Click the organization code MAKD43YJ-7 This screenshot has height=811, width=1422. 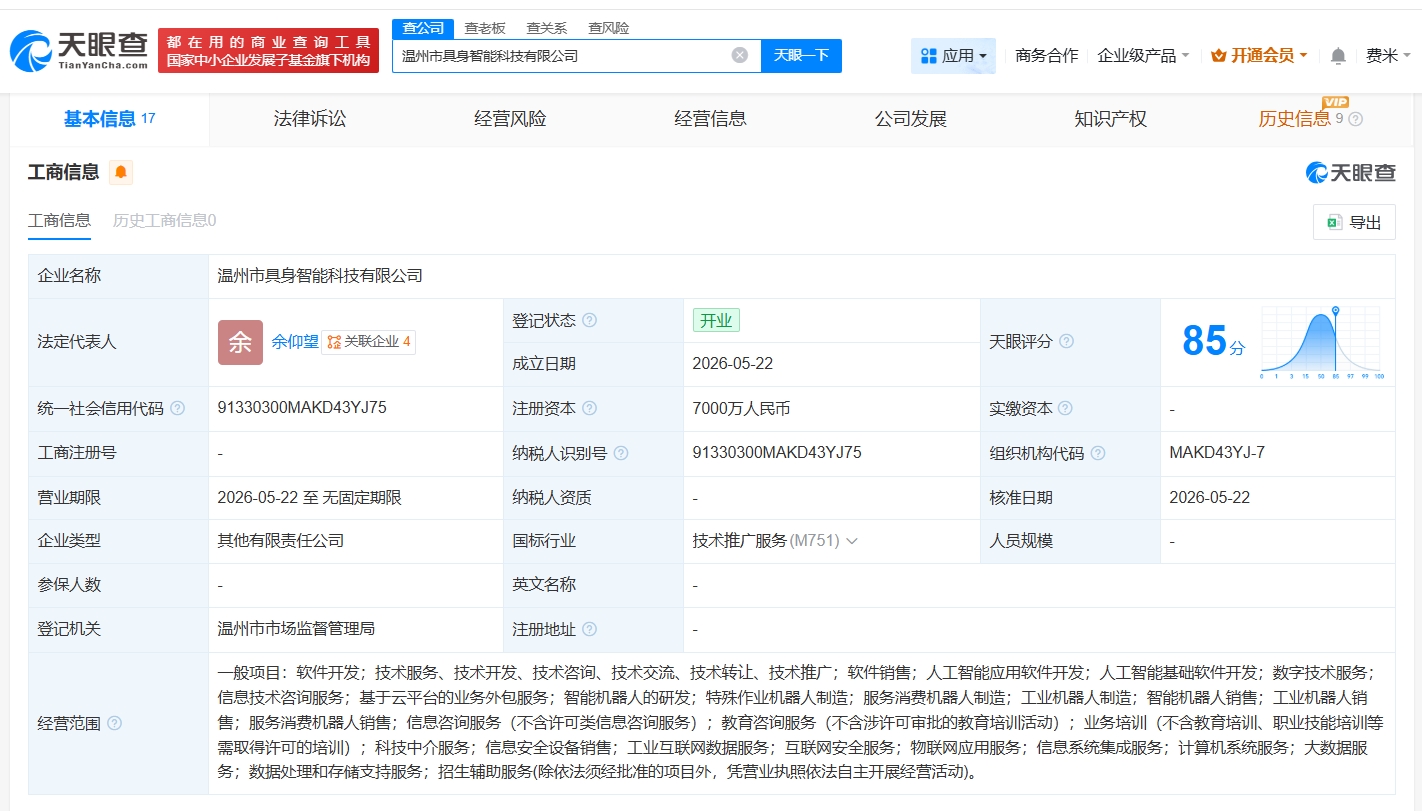pyautogui.click(x=1217, y=453)
